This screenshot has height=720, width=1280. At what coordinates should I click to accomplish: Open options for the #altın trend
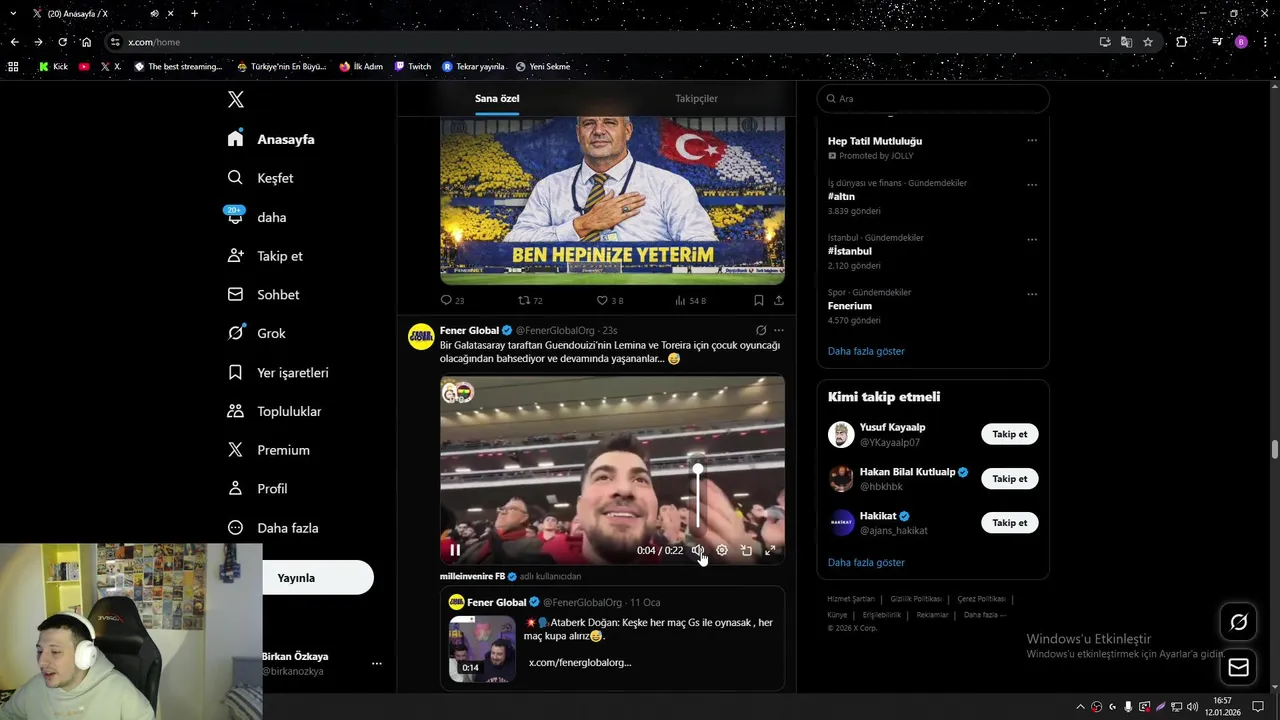[1032, 185]
